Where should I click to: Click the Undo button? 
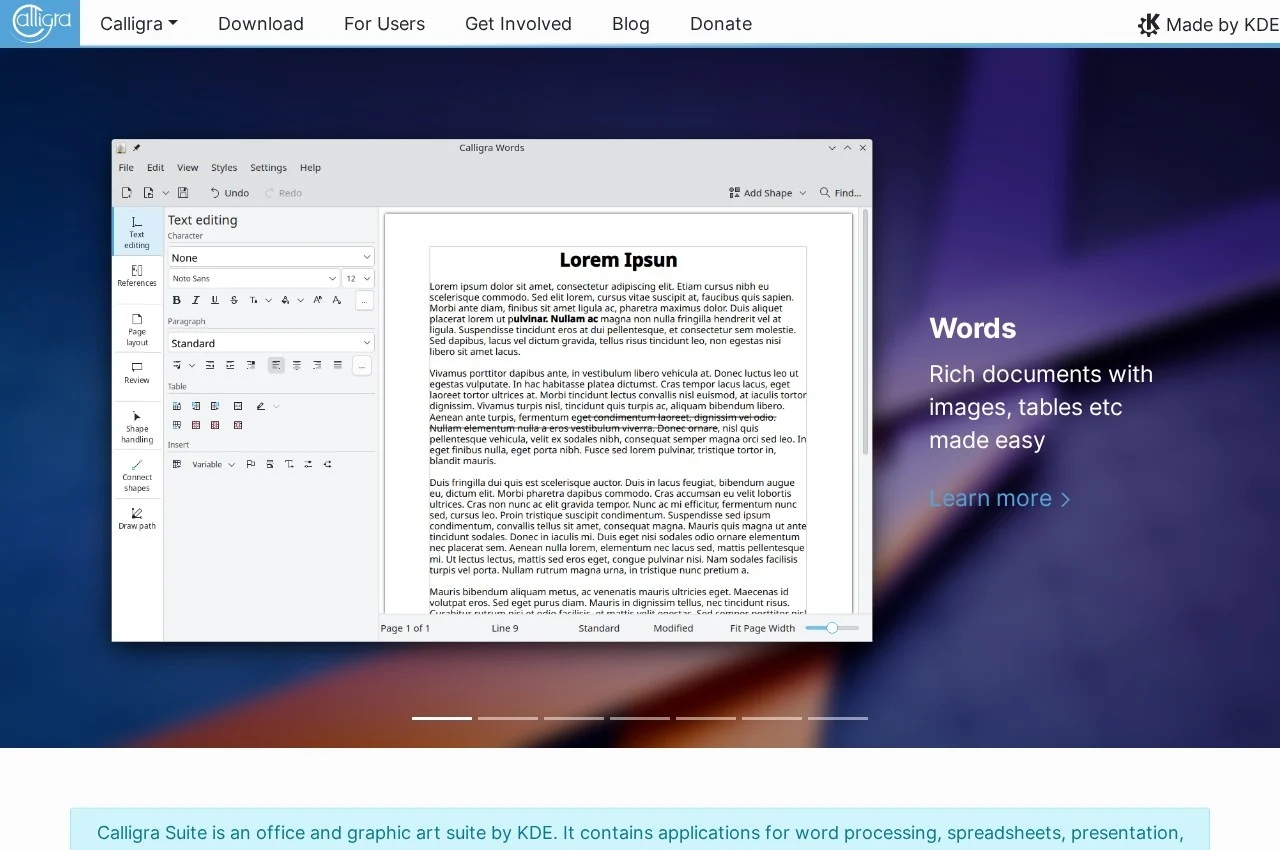point(229,193)
